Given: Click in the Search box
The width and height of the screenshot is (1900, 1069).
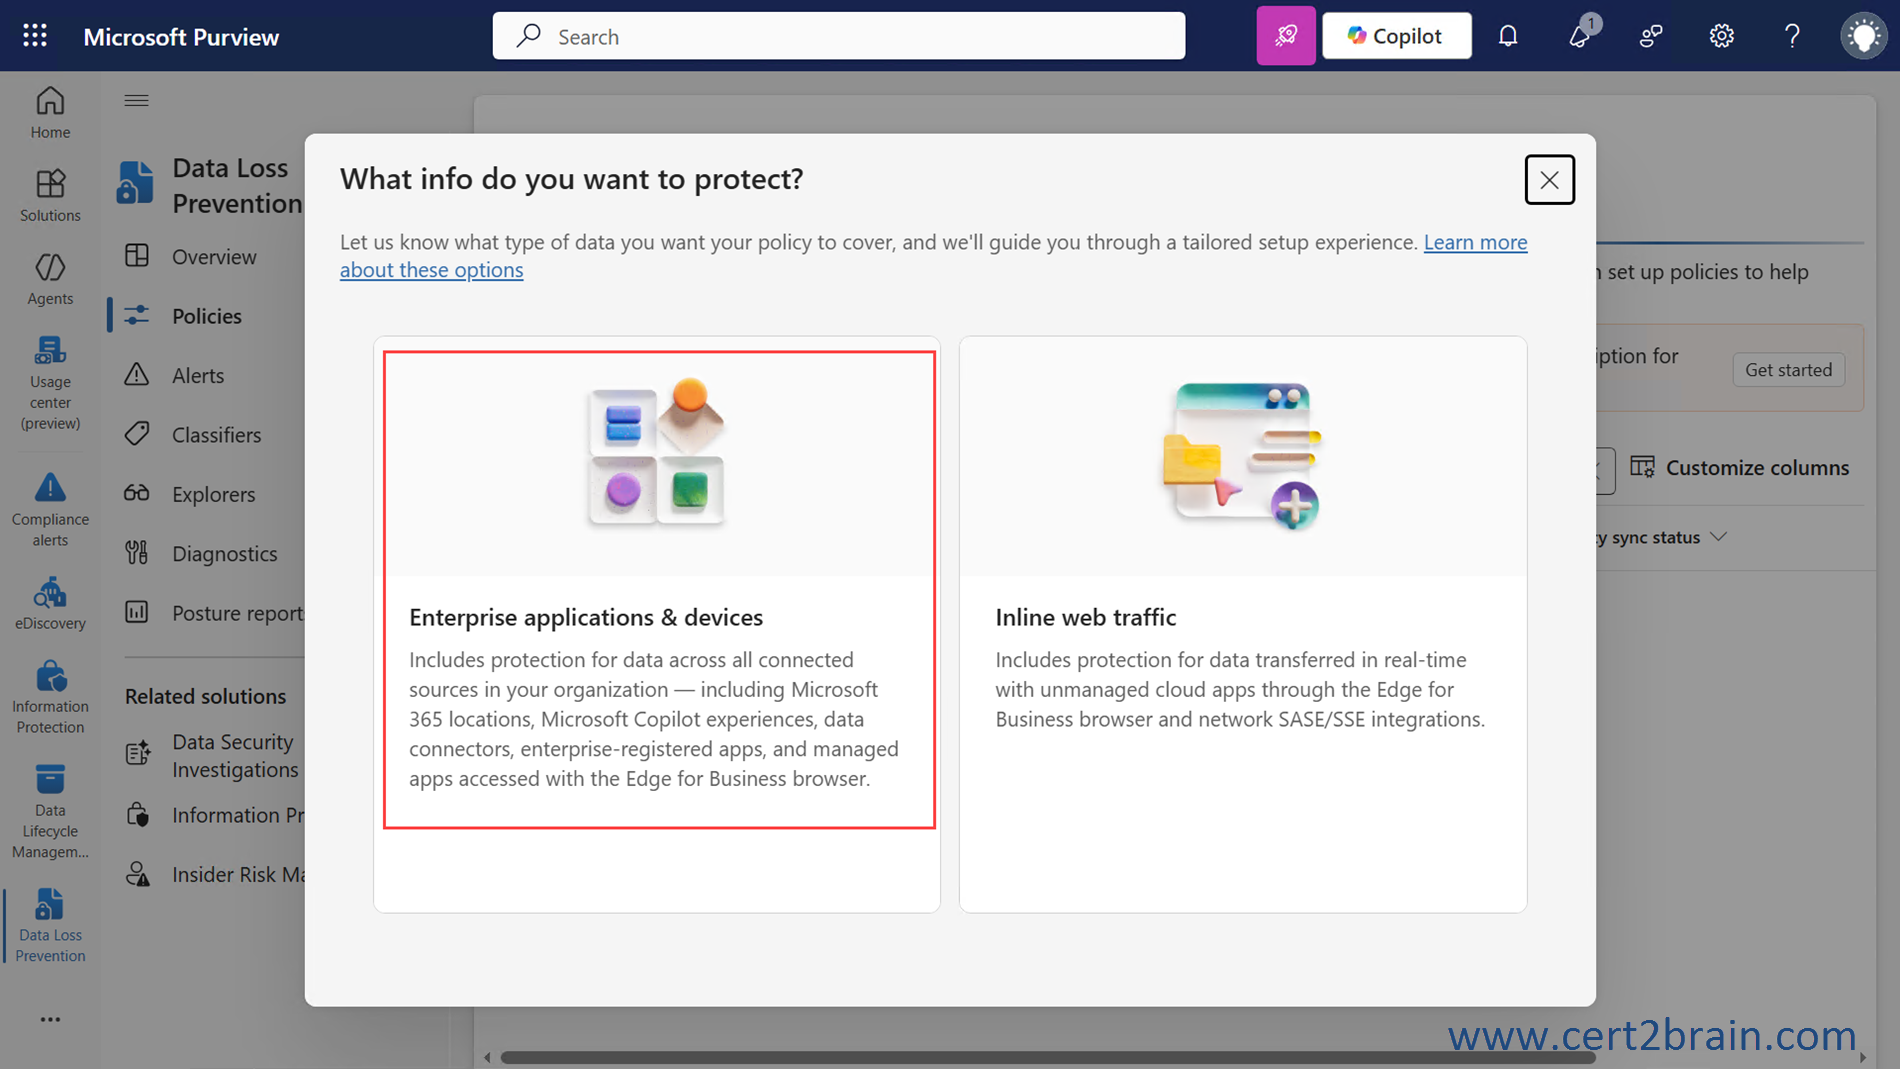Looking at the screenshot, I should click(x=838, y=36).
